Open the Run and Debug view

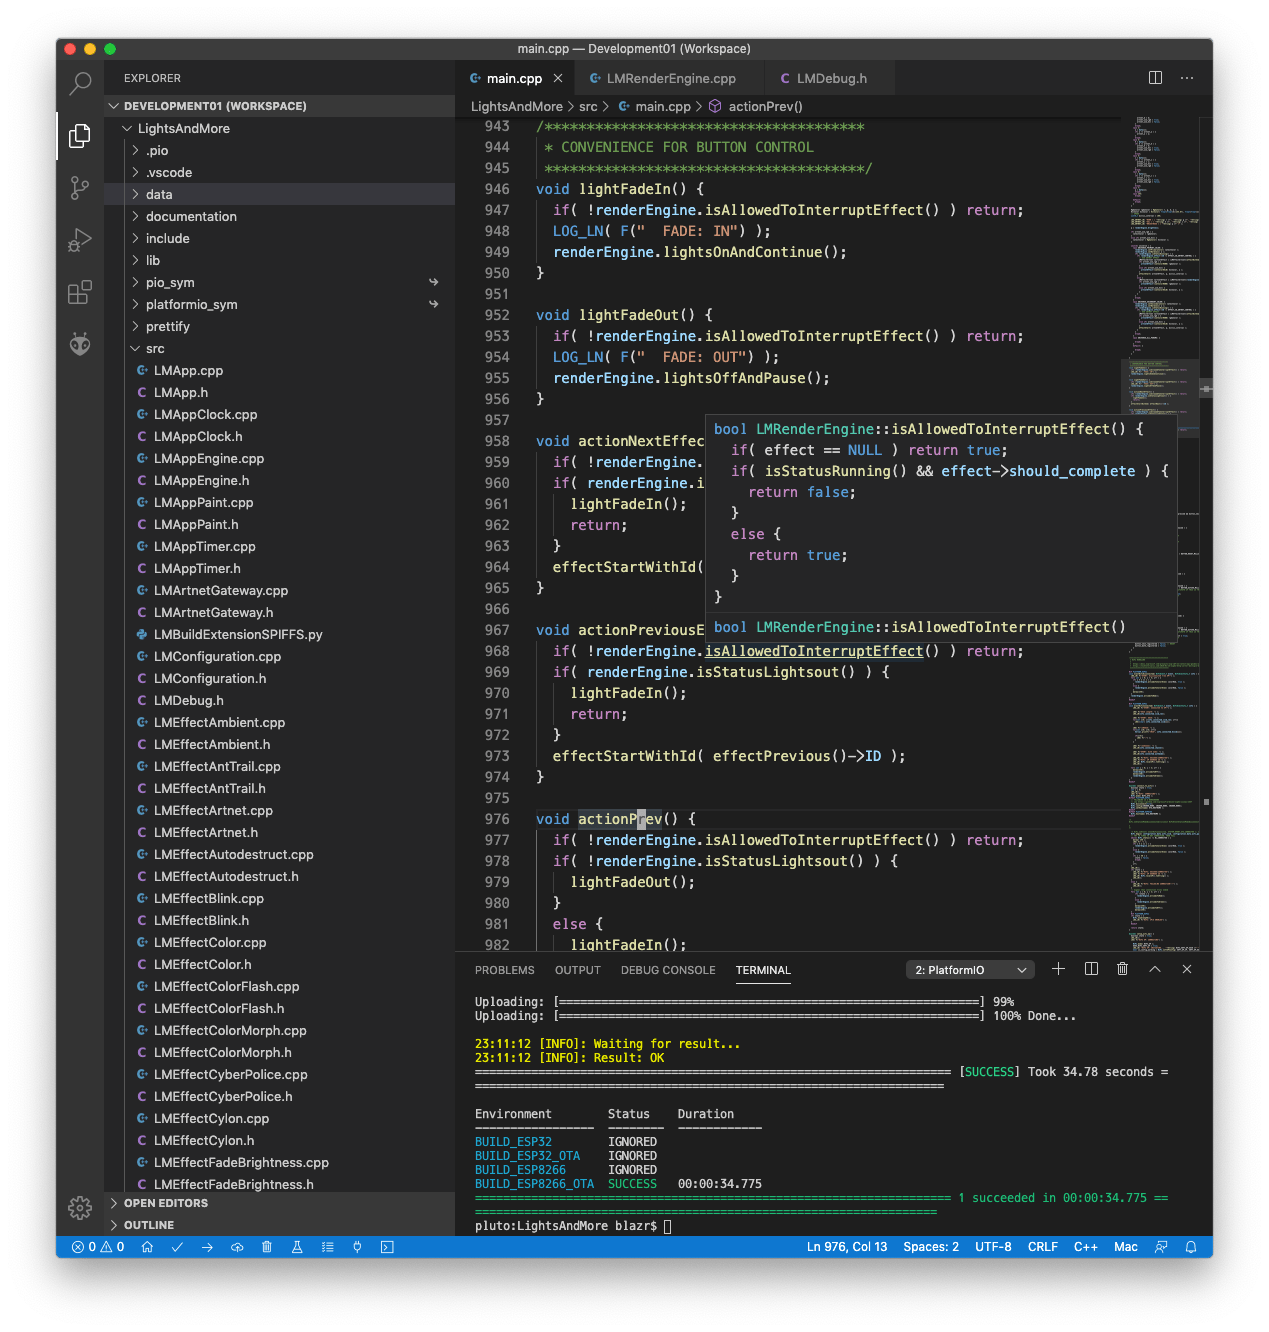[80, 240]
